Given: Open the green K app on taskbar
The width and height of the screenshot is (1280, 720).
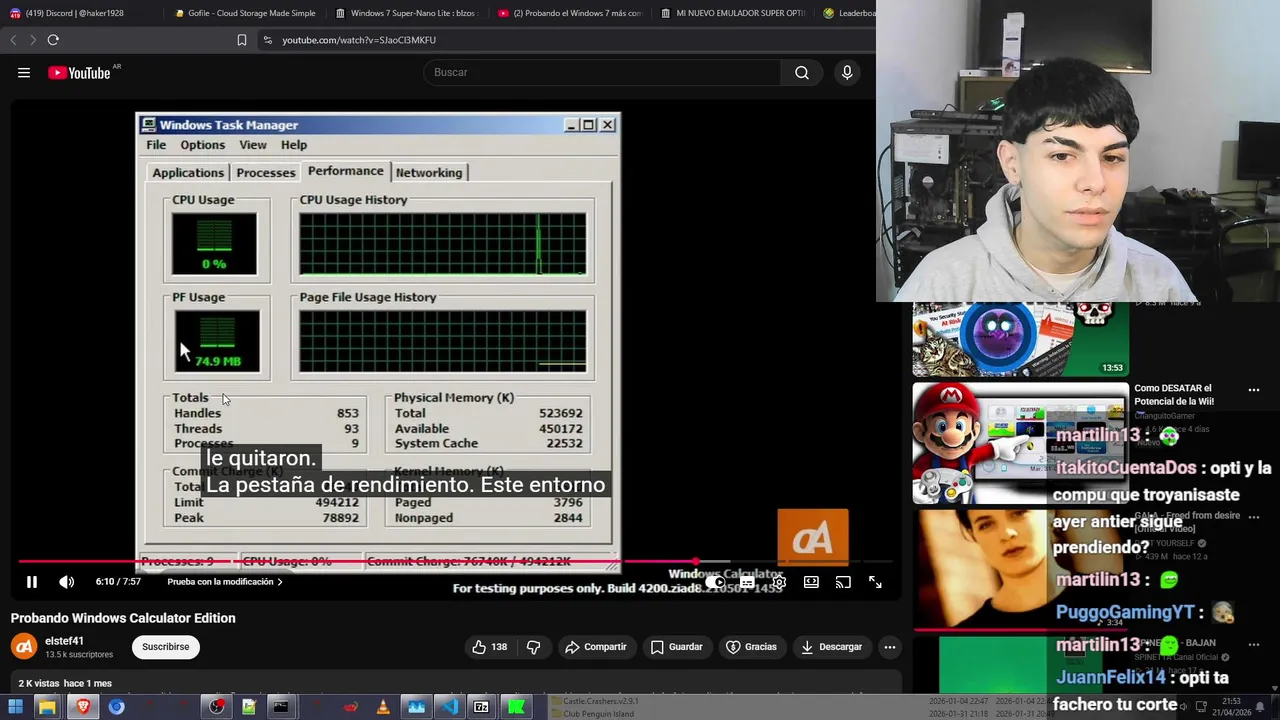Looking at the screenshot, I should [516, 707].
